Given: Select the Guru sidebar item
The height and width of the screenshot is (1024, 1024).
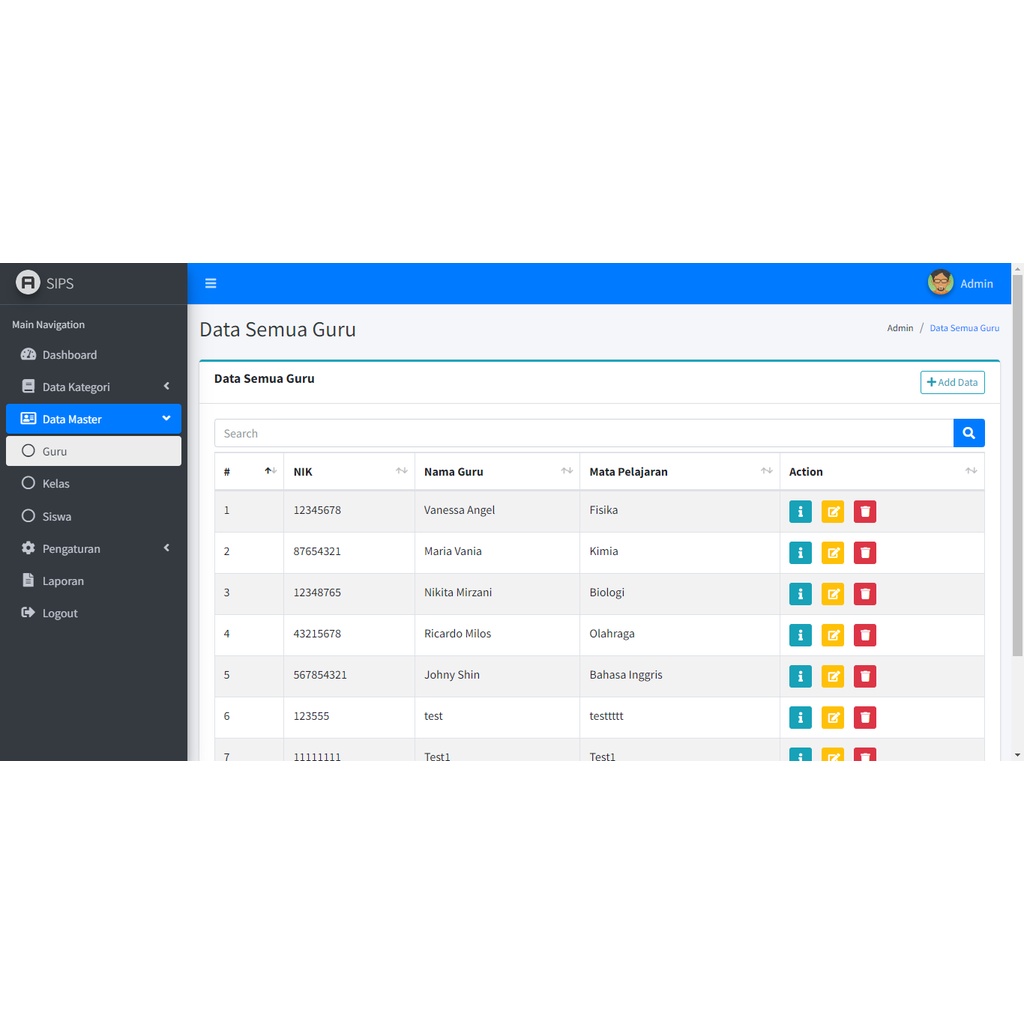Looking at the screenshot, I should tap(93, 451).
